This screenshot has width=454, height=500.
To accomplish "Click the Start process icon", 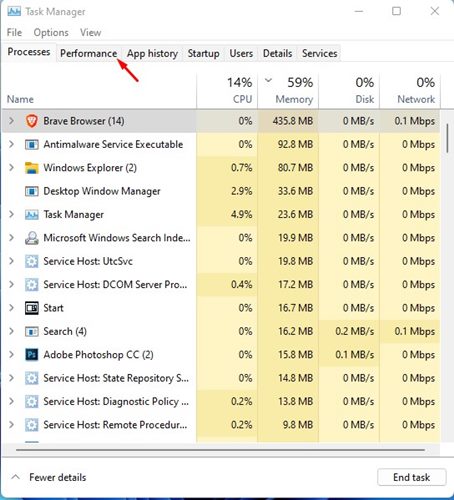I will [32, 308].
